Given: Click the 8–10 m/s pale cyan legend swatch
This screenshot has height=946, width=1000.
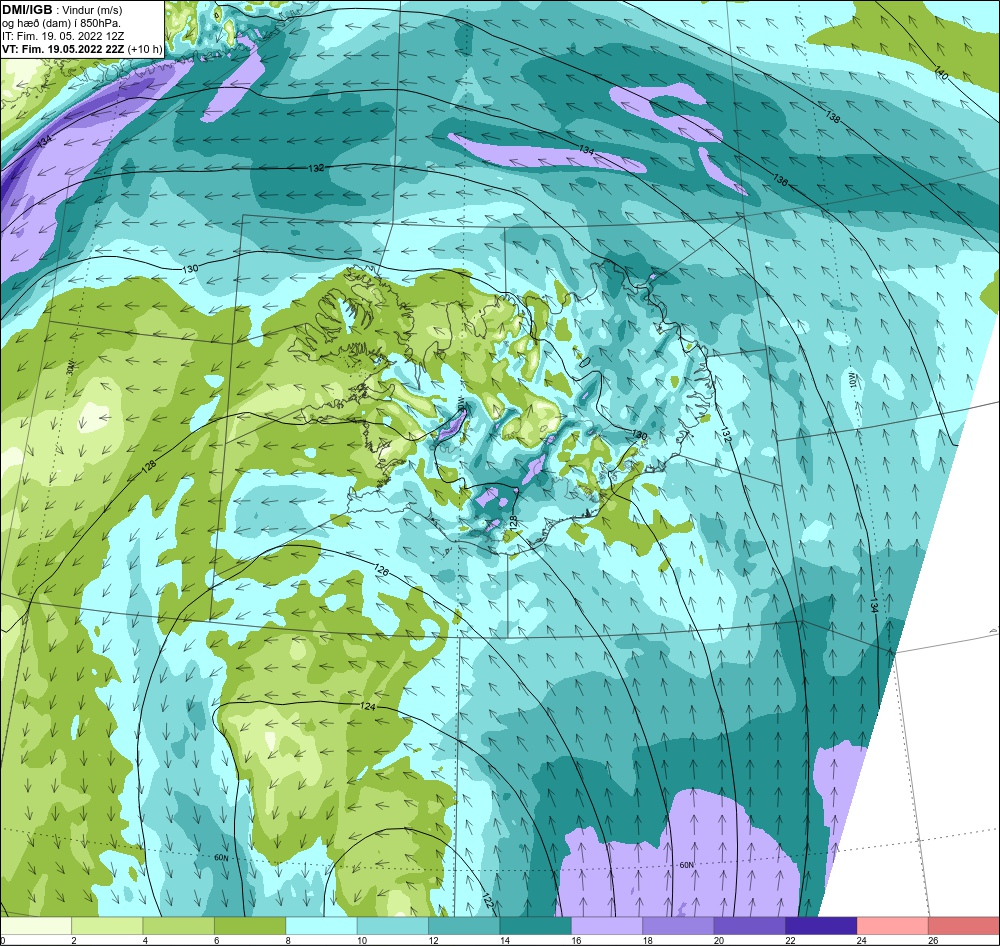Looking at the screenshot, I should coord(321,925).
